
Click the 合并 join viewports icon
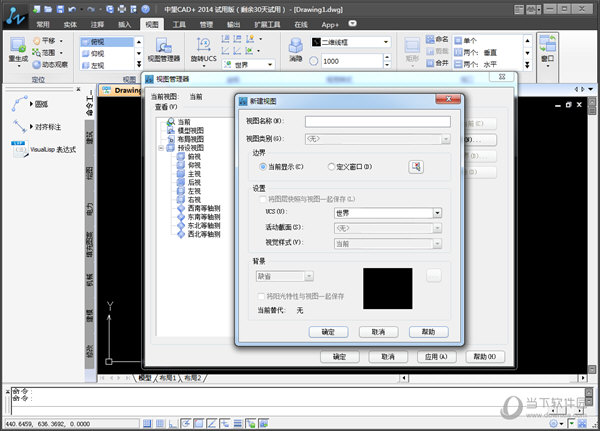point(437,63)
